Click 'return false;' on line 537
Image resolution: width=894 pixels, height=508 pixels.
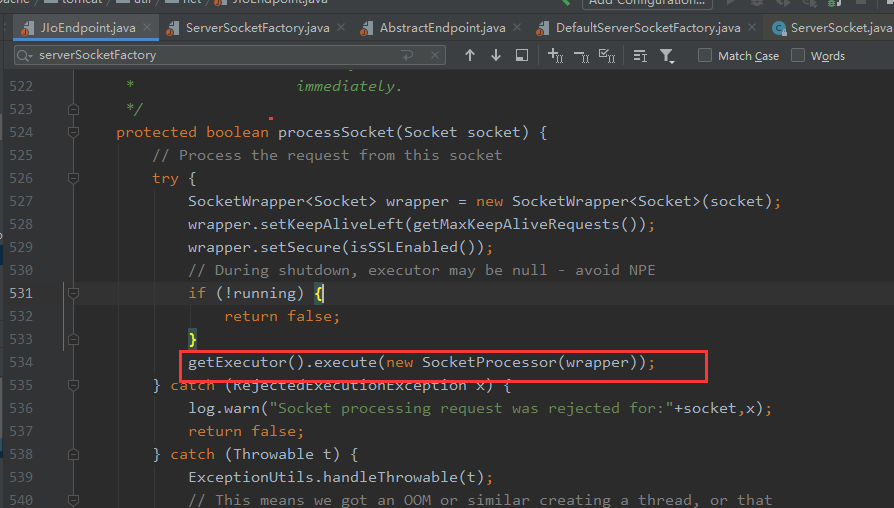coord(246,431)
